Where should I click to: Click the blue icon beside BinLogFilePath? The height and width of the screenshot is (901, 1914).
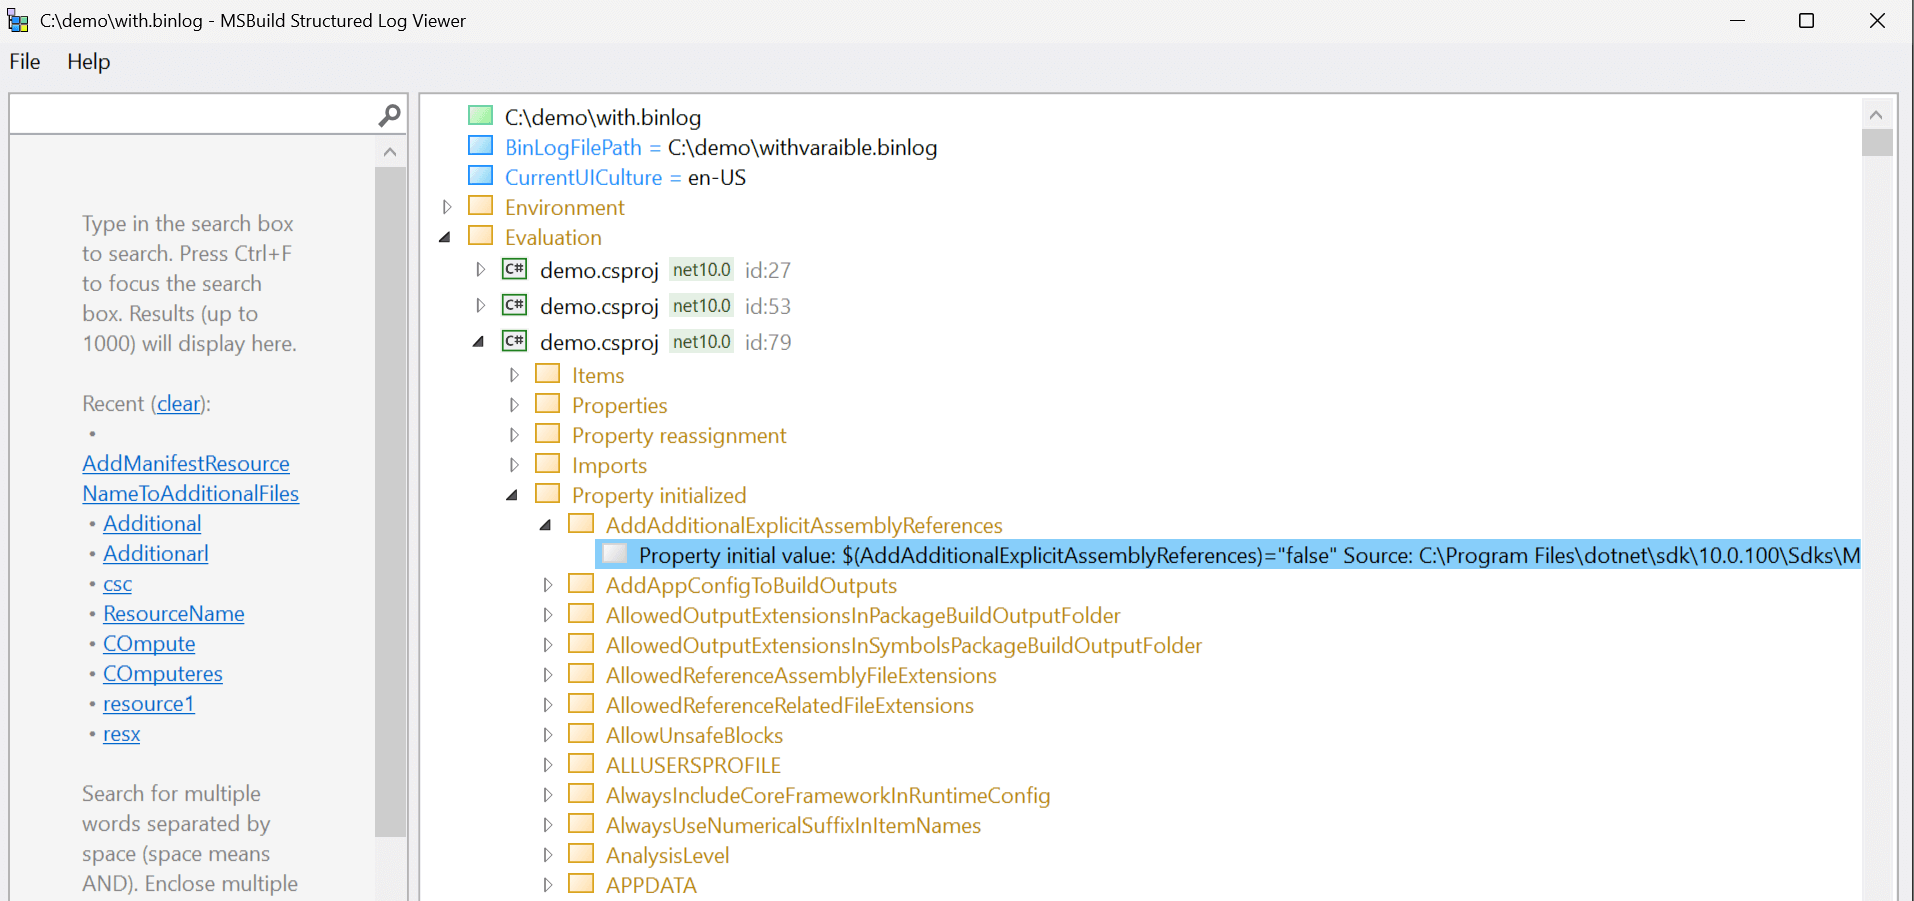tap(481, 146)
